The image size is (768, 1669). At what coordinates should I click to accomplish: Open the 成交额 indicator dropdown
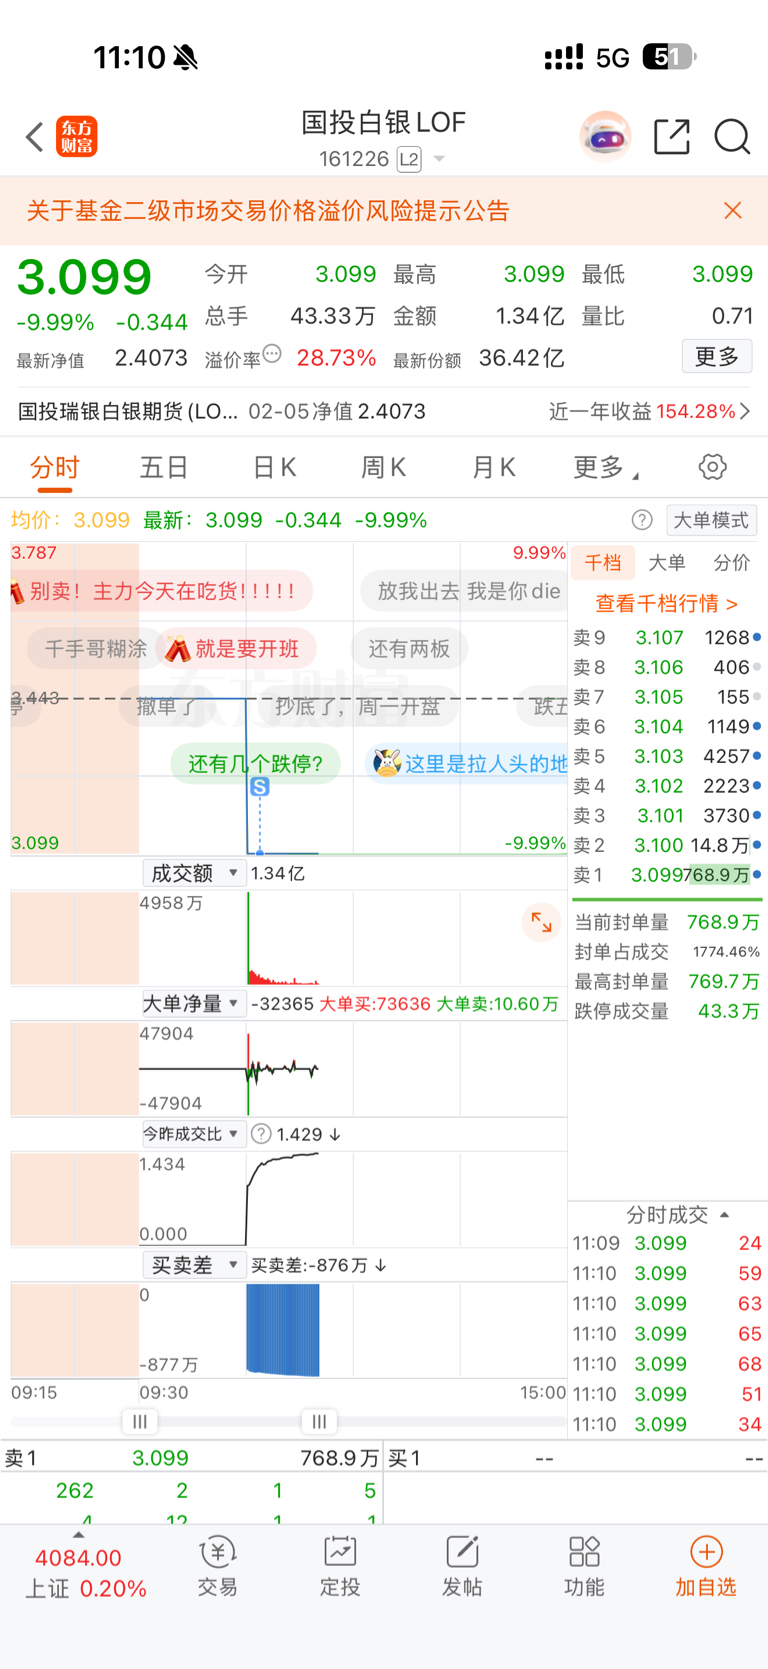(x=194, y=873)
